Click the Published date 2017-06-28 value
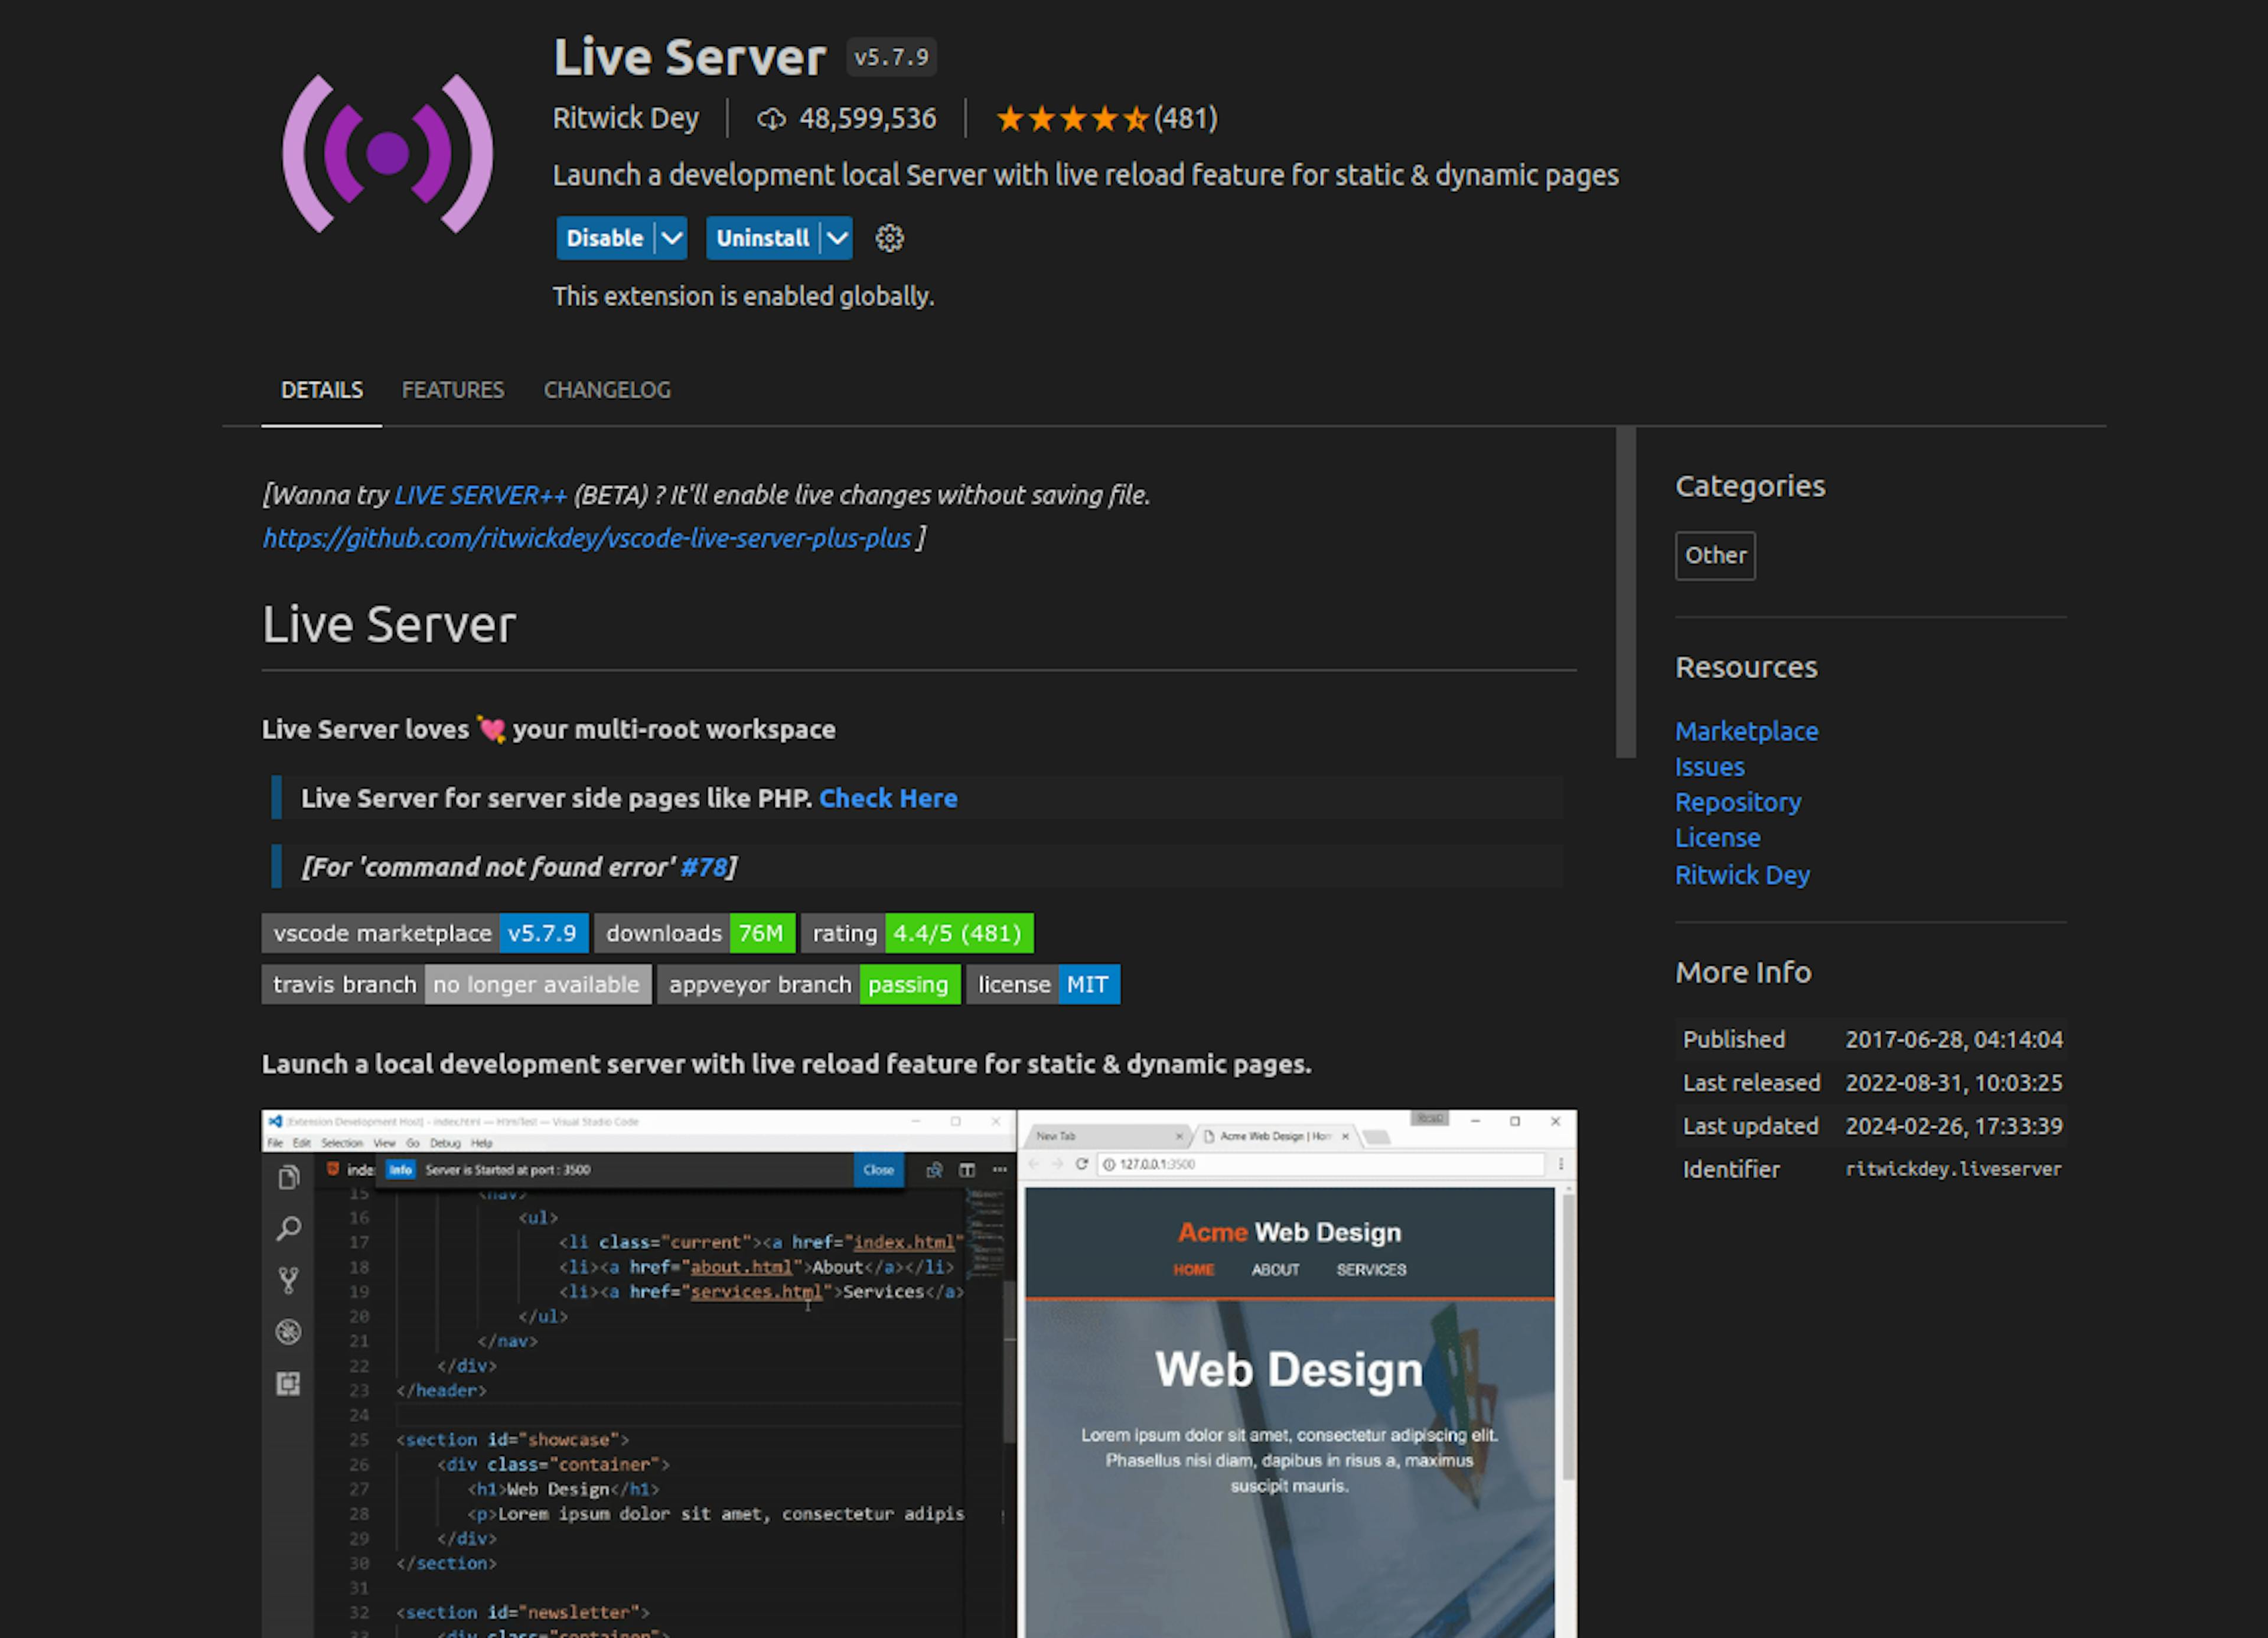The height and width of the screenshot is (1638, 2268). 1953,1039
